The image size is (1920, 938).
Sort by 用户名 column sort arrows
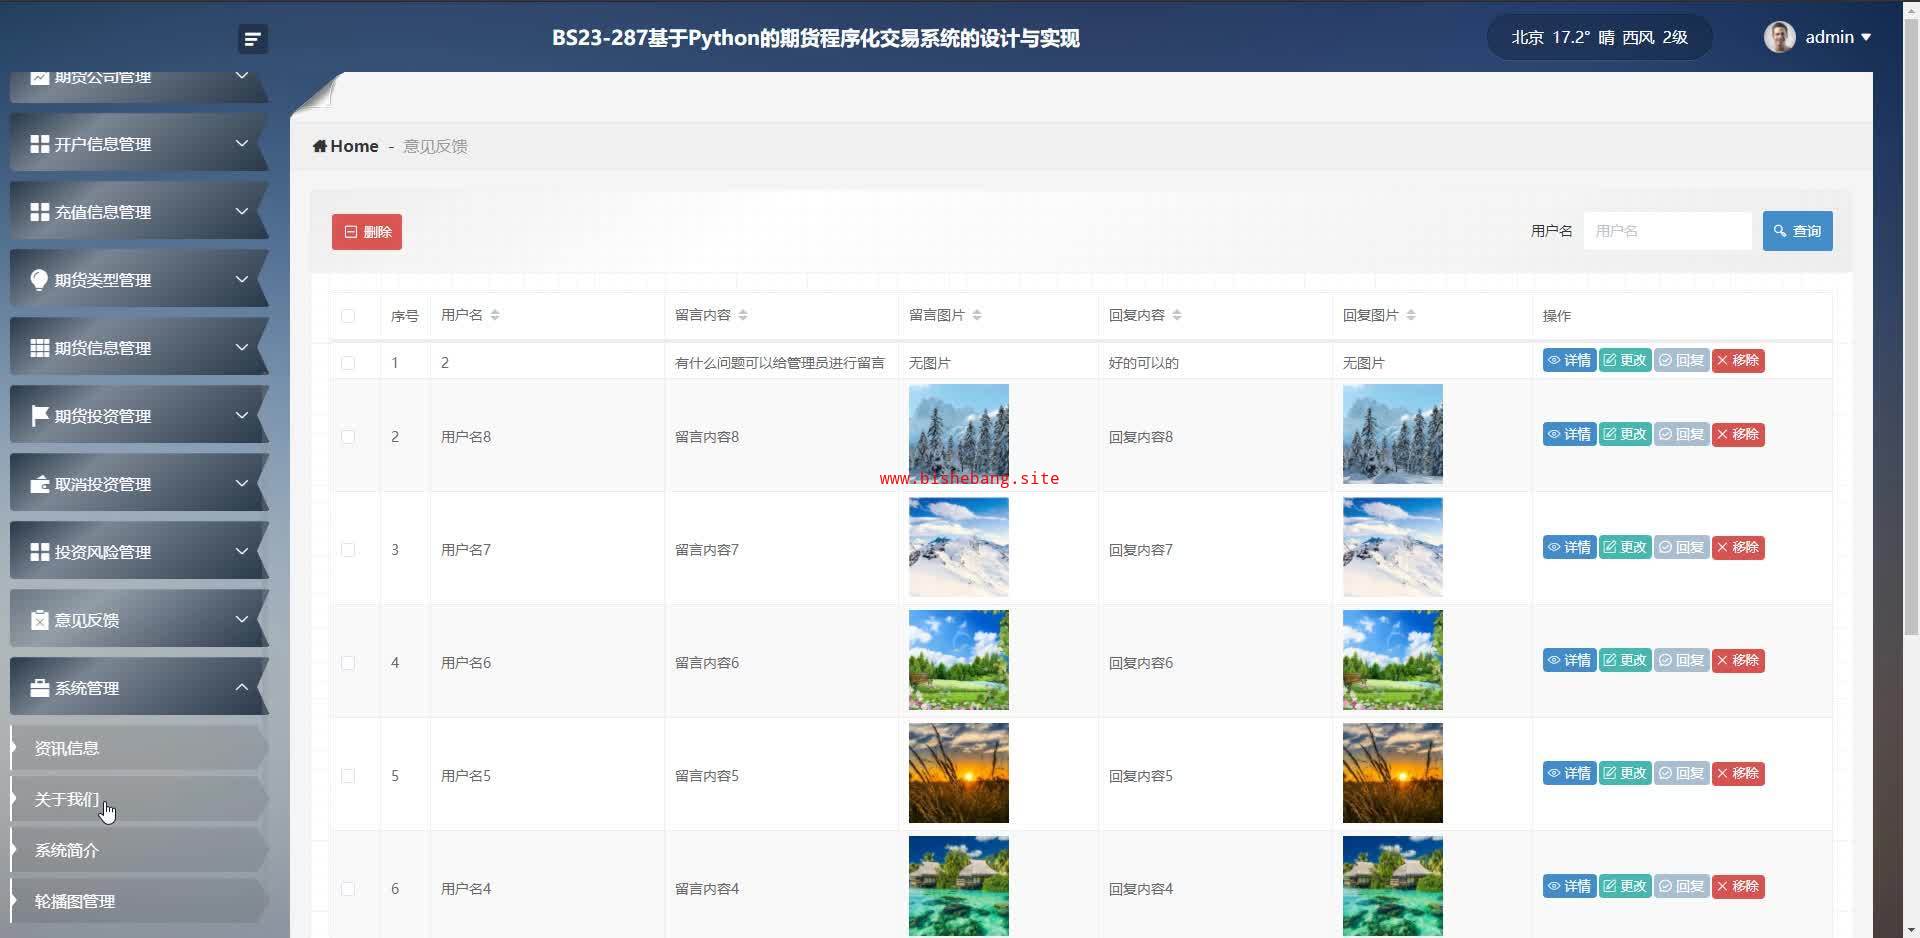495,315
